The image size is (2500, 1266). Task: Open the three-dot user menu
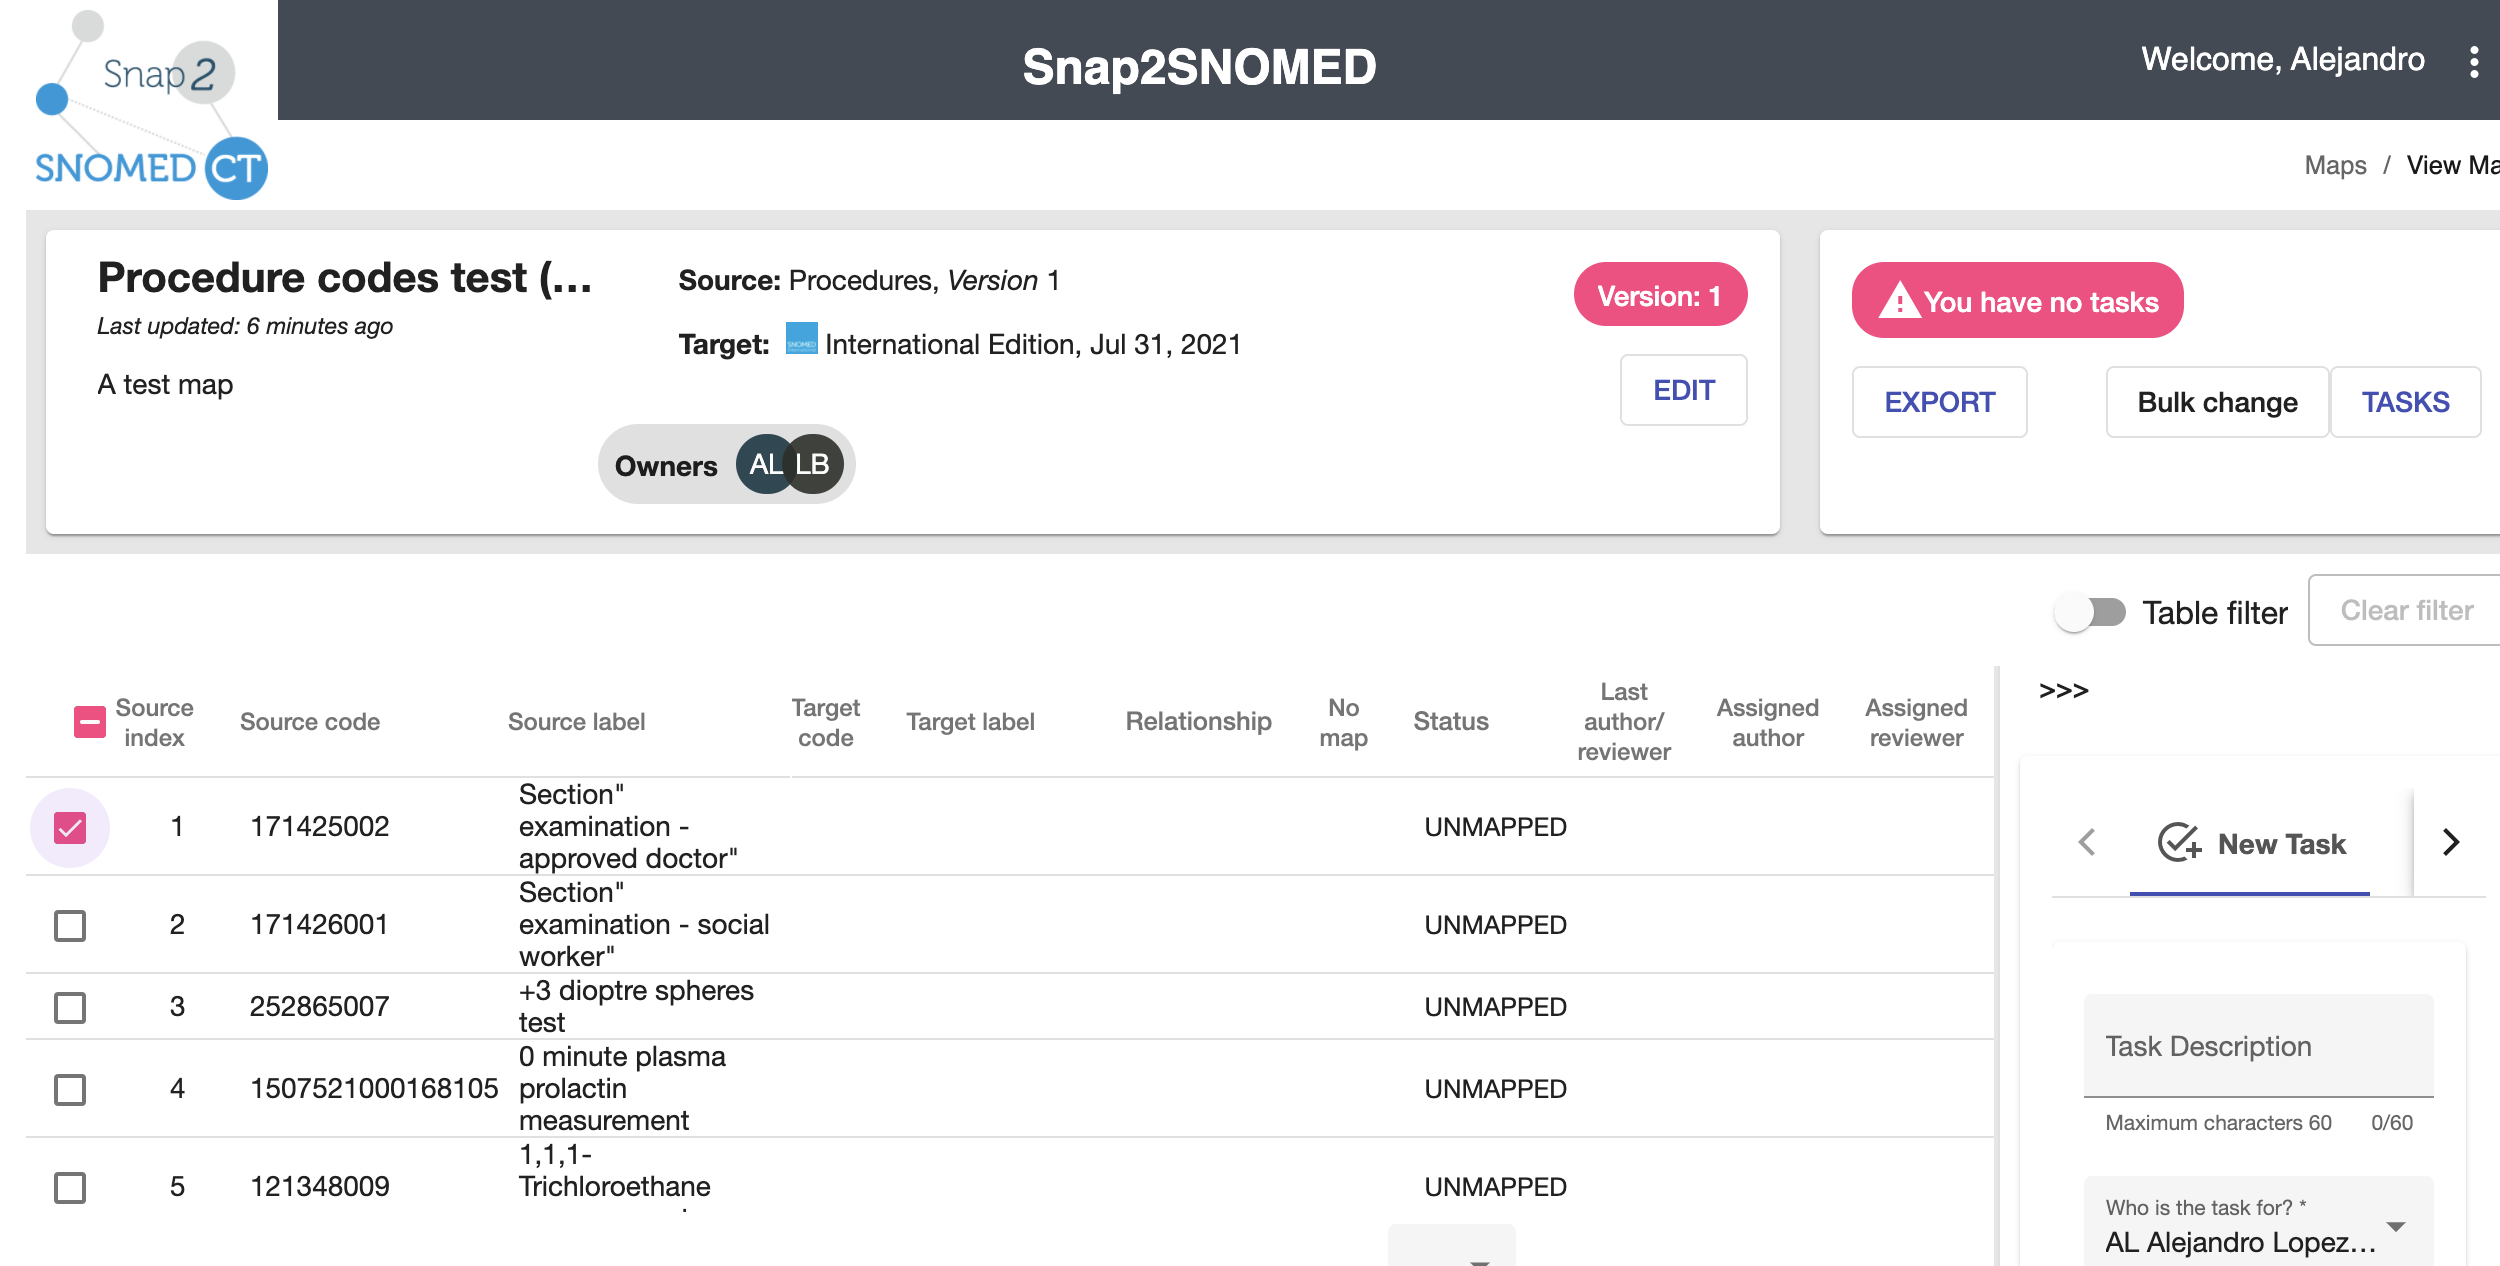(2473, 62)
